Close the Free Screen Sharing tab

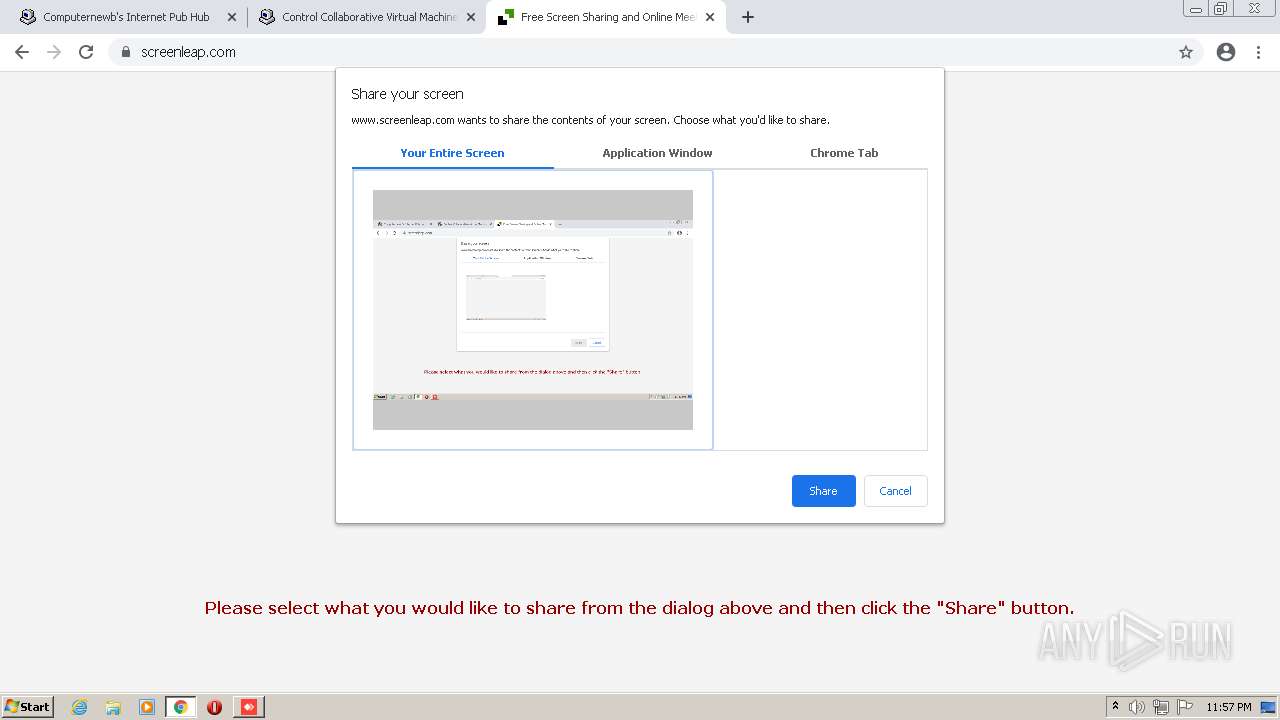click(x=710, y=17)
